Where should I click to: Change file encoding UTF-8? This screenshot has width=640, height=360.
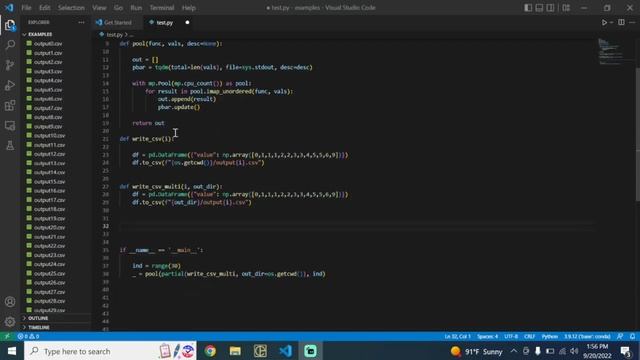coord(511,336)
